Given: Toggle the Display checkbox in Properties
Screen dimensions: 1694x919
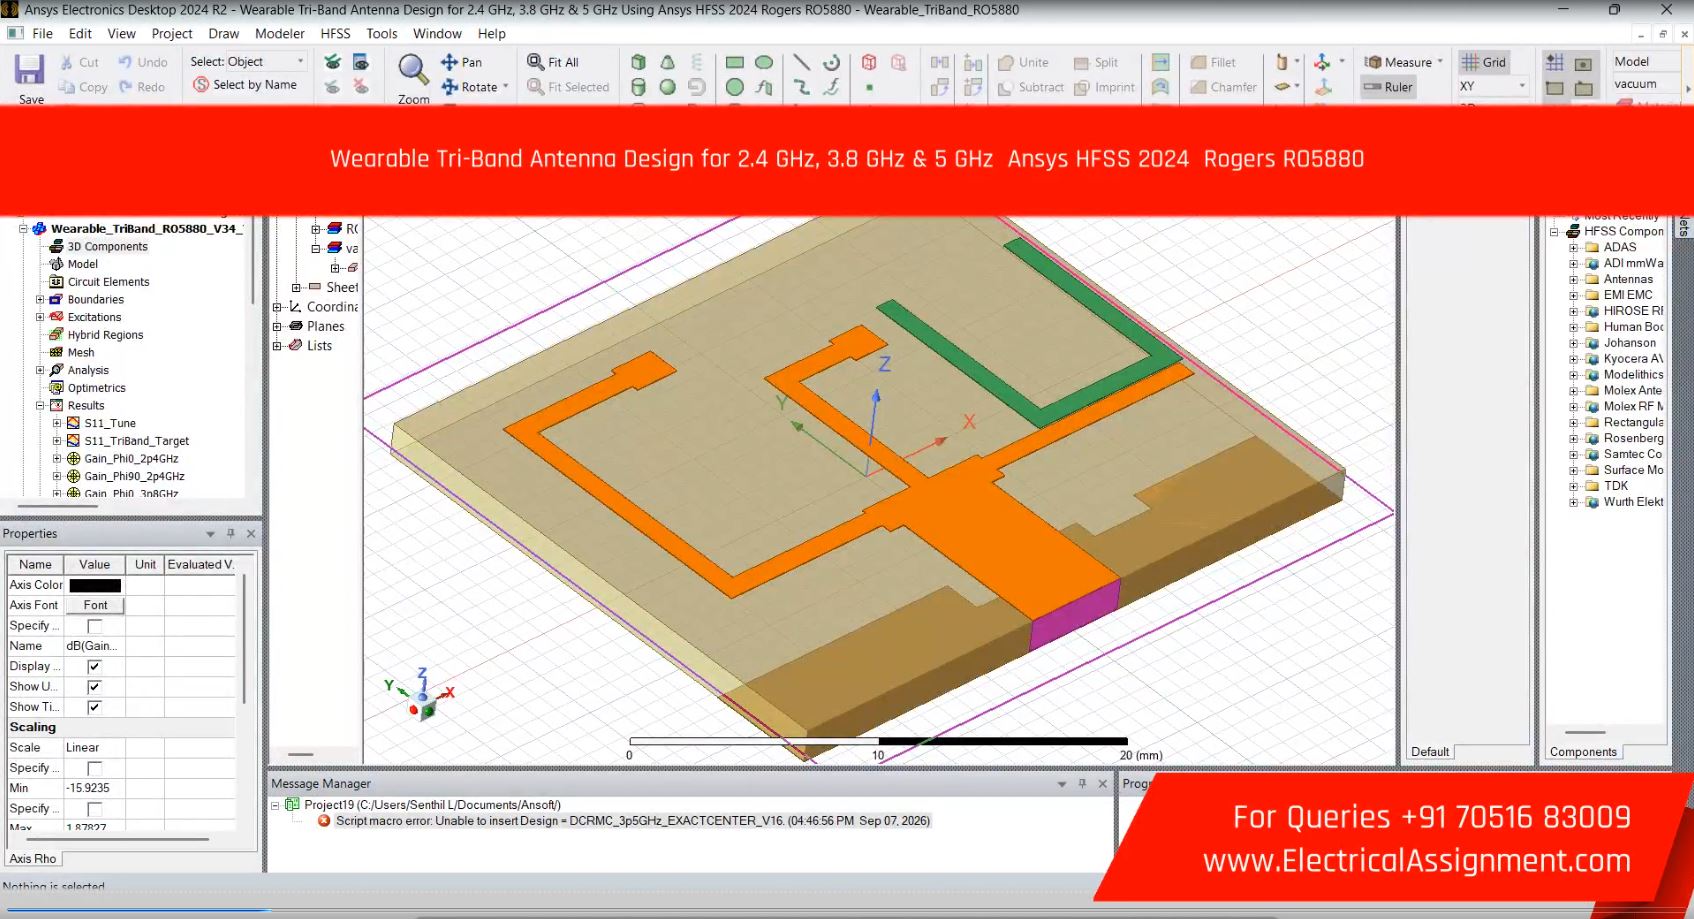Looking at the screenshot, I should pos(94,667).
